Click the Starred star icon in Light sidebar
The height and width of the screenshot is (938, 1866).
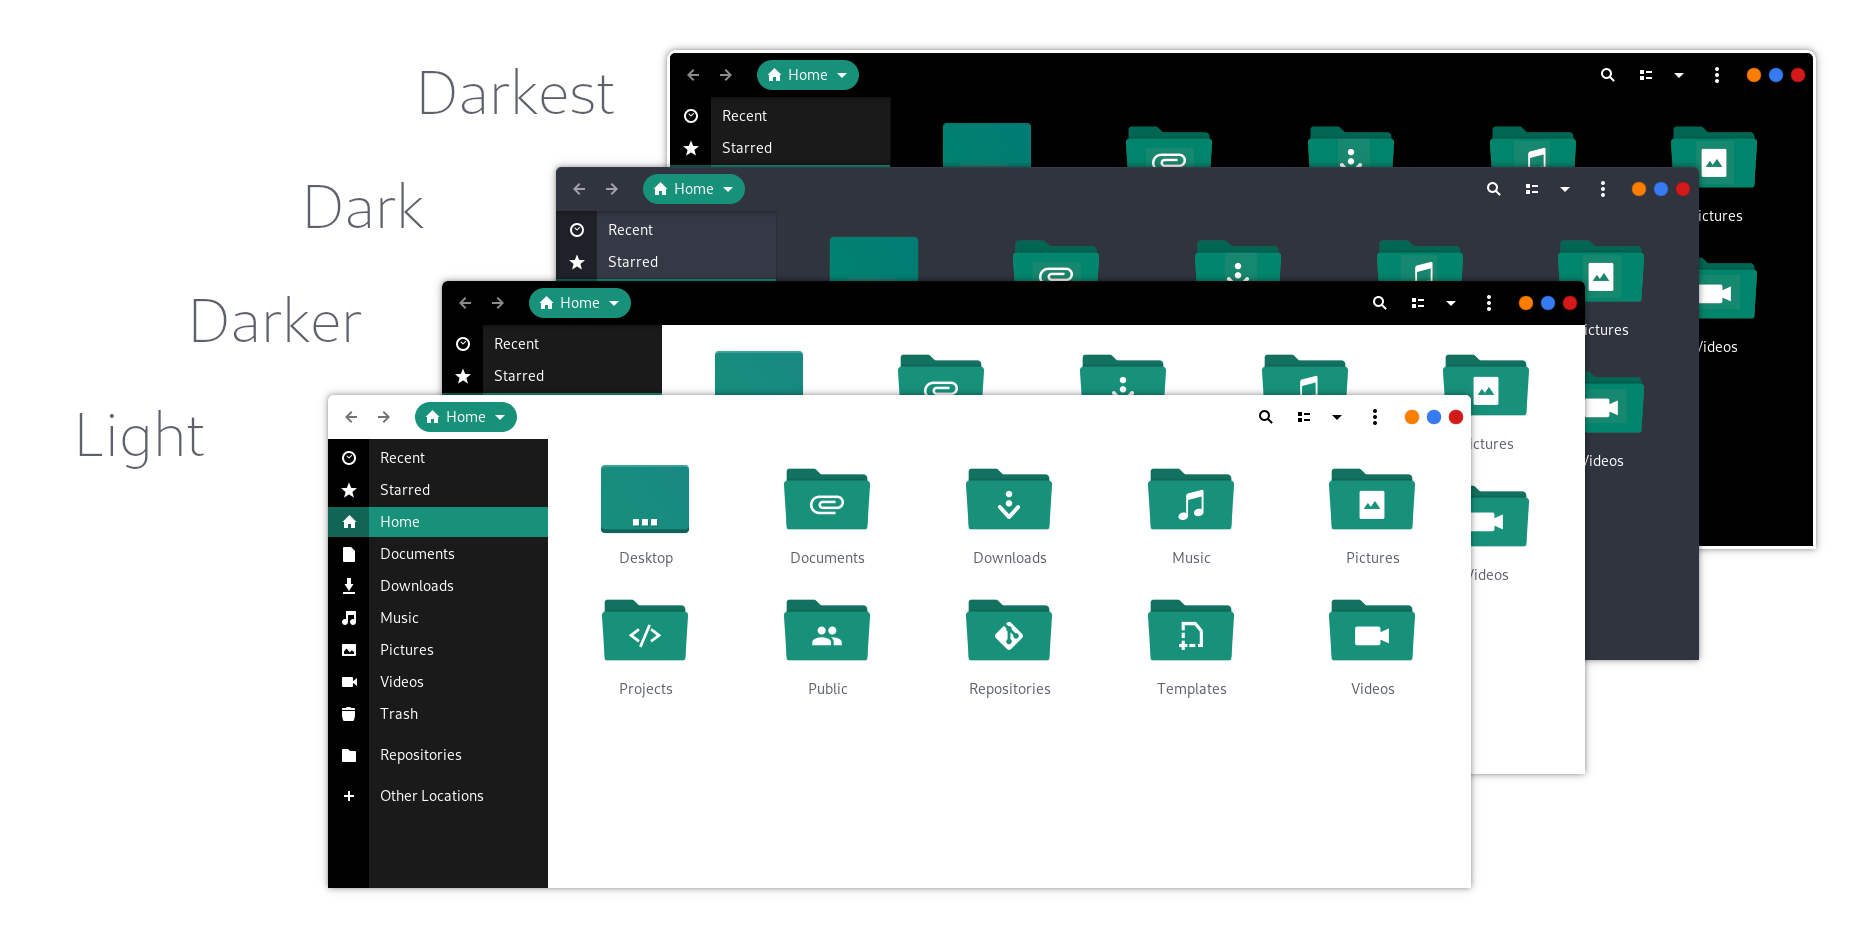349,490
